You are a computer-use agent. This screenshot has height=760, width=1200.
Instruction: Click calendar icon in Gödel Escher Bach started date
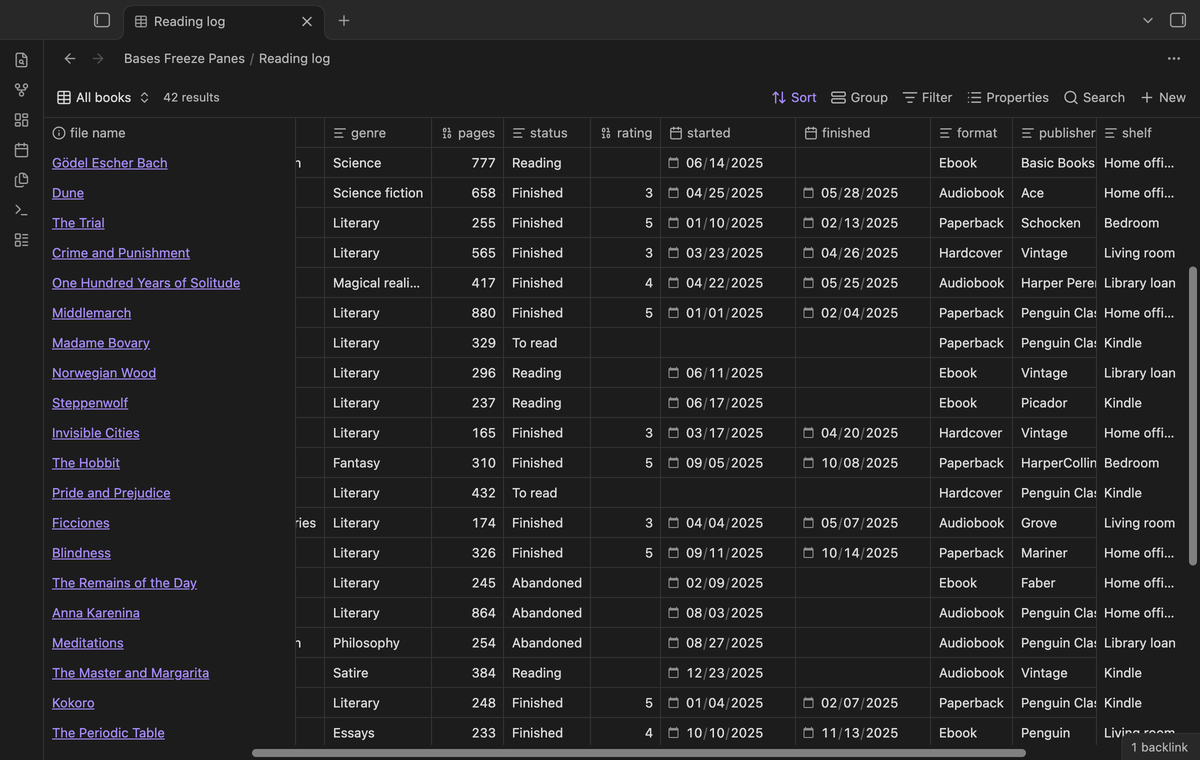(674, 163)
